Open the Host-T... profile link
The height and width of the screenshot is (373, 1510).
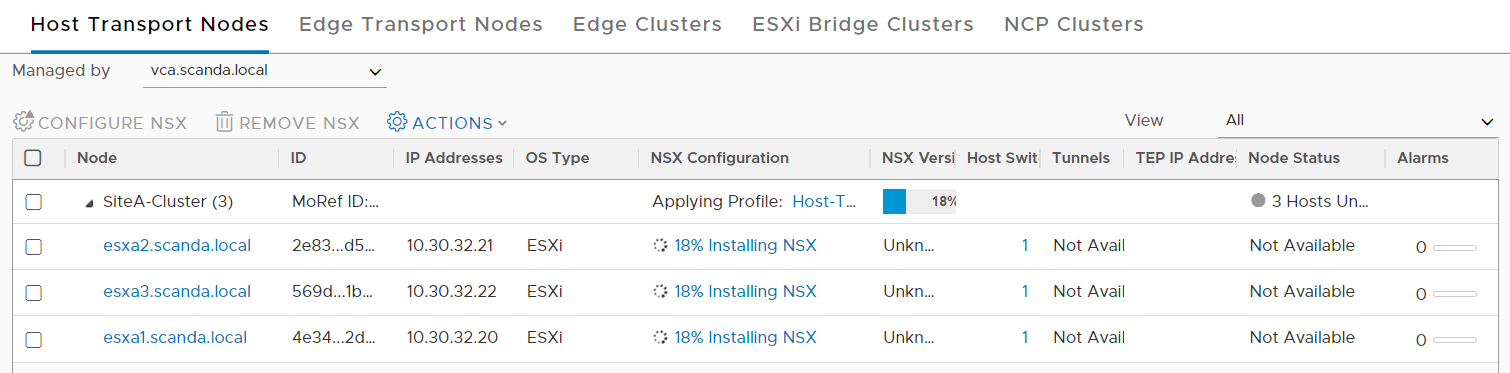click(x=825, y=202)
